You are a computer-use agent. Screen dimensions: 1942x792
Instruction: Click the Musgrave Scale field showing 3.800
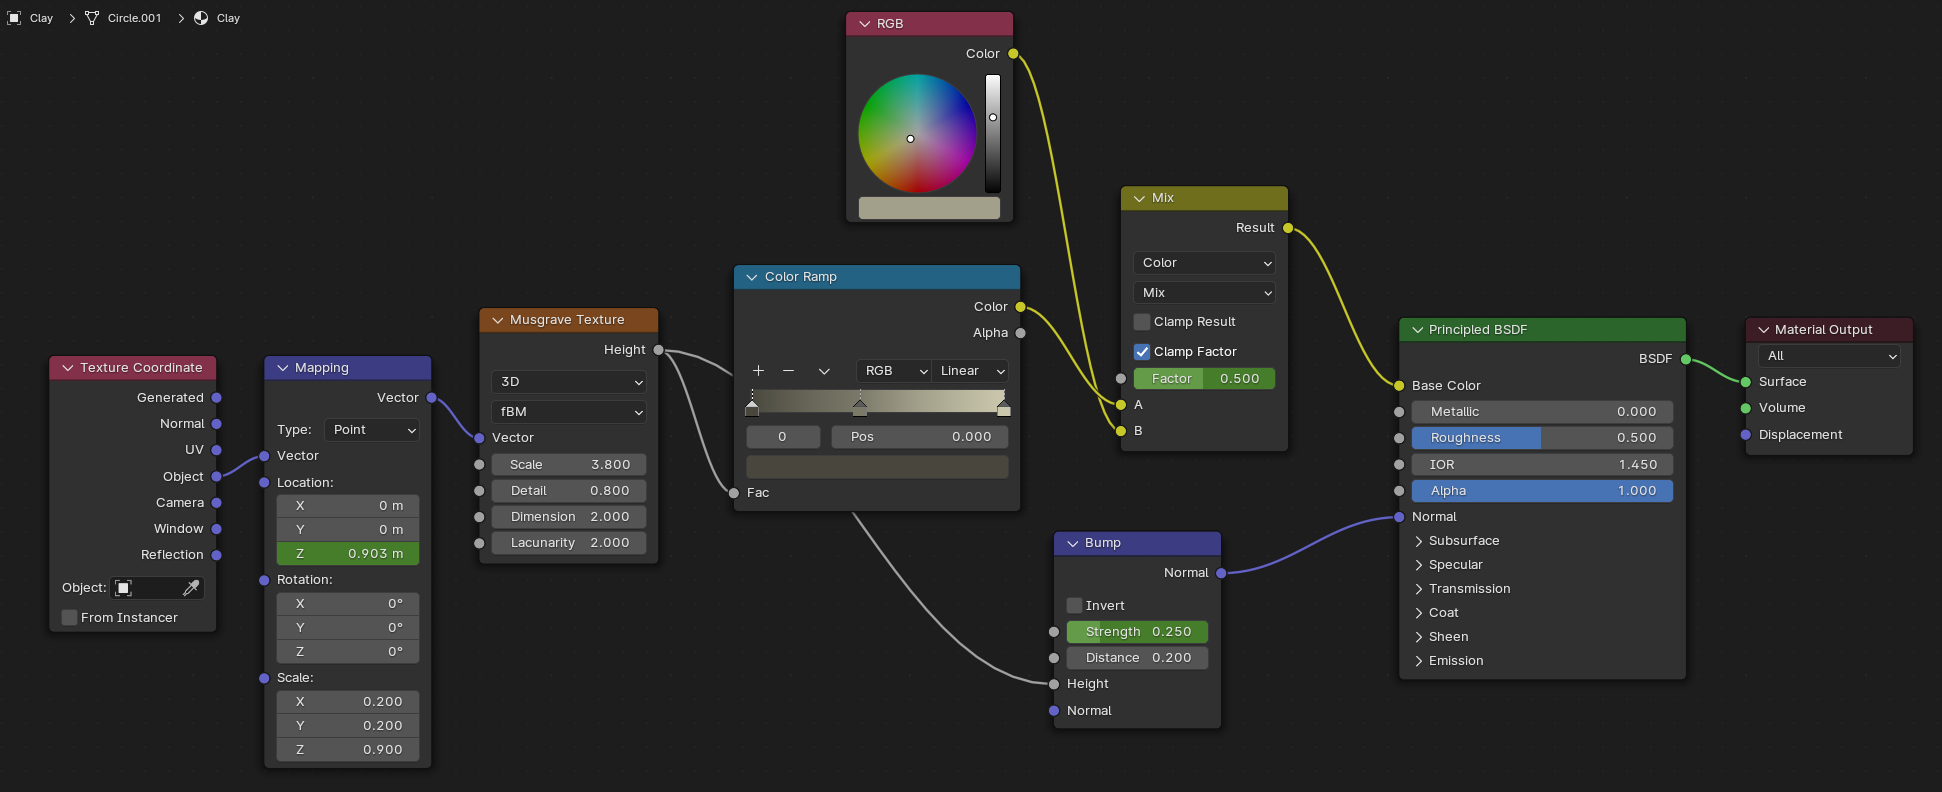coord(569,465)
